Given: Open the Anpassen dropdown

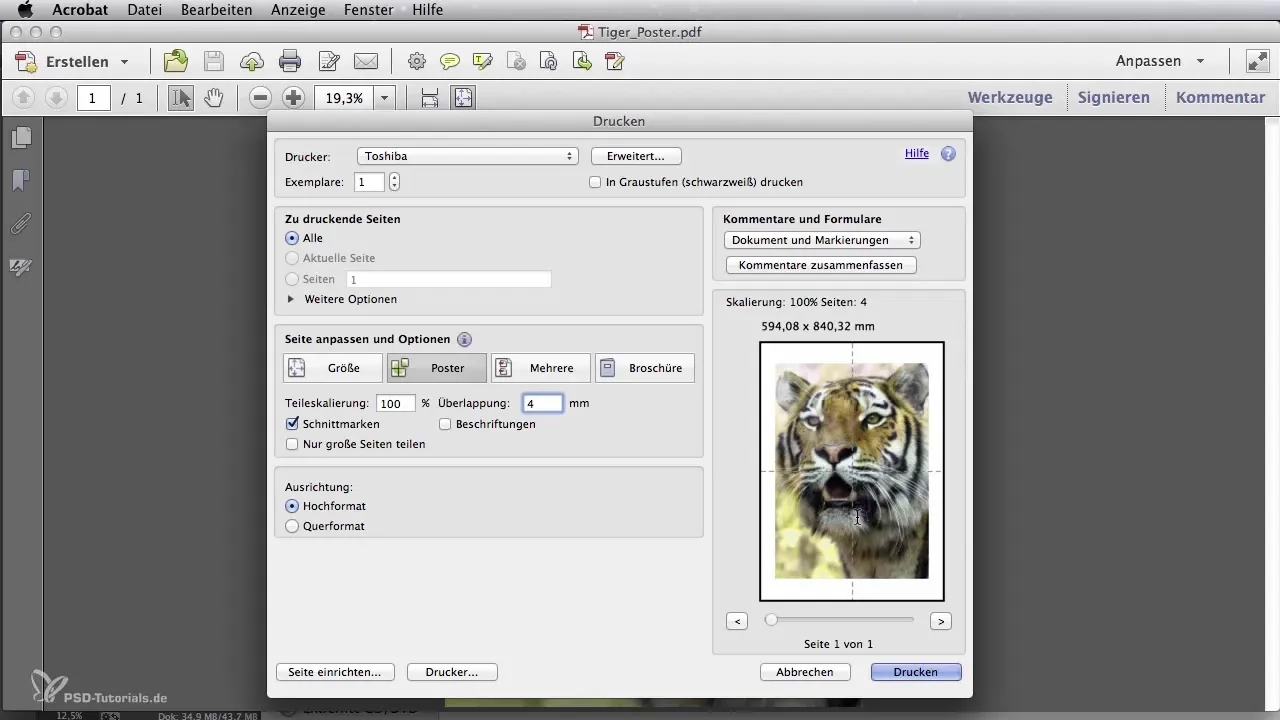Looking at the screenshot, I should click(1160, 61).
